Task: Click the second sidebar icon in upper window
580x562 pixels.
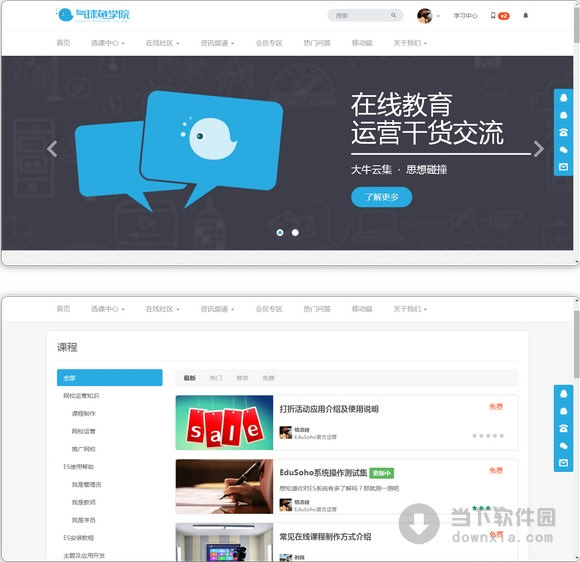Action: coord(563,115)
